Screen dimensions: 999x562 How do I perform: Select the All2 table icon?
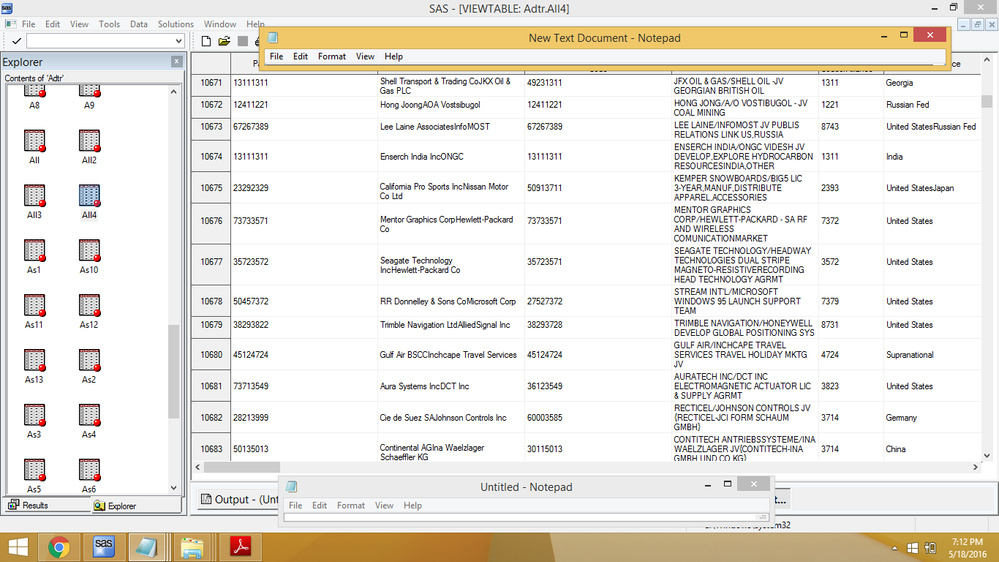(x=89, y=141)
